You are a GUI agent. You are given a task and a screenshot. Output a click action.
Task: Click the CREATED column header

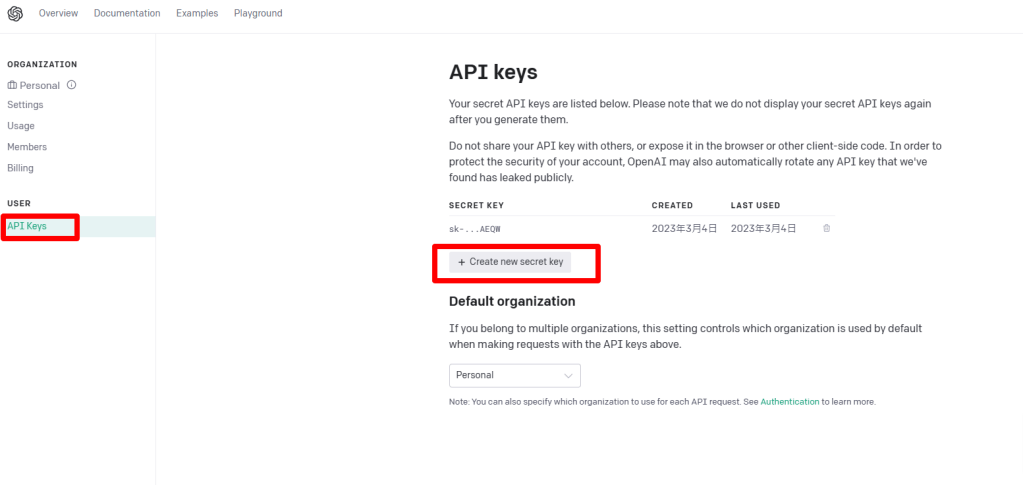672,205
